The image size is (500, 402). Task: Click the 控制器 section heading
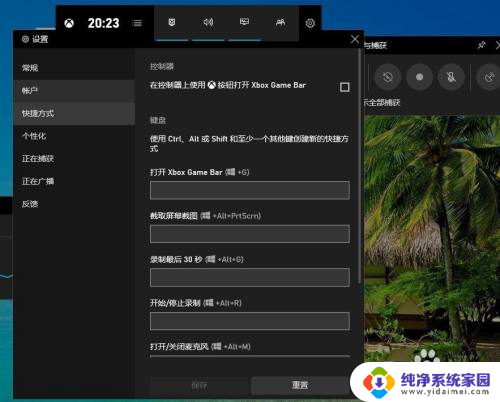point(162,66)
